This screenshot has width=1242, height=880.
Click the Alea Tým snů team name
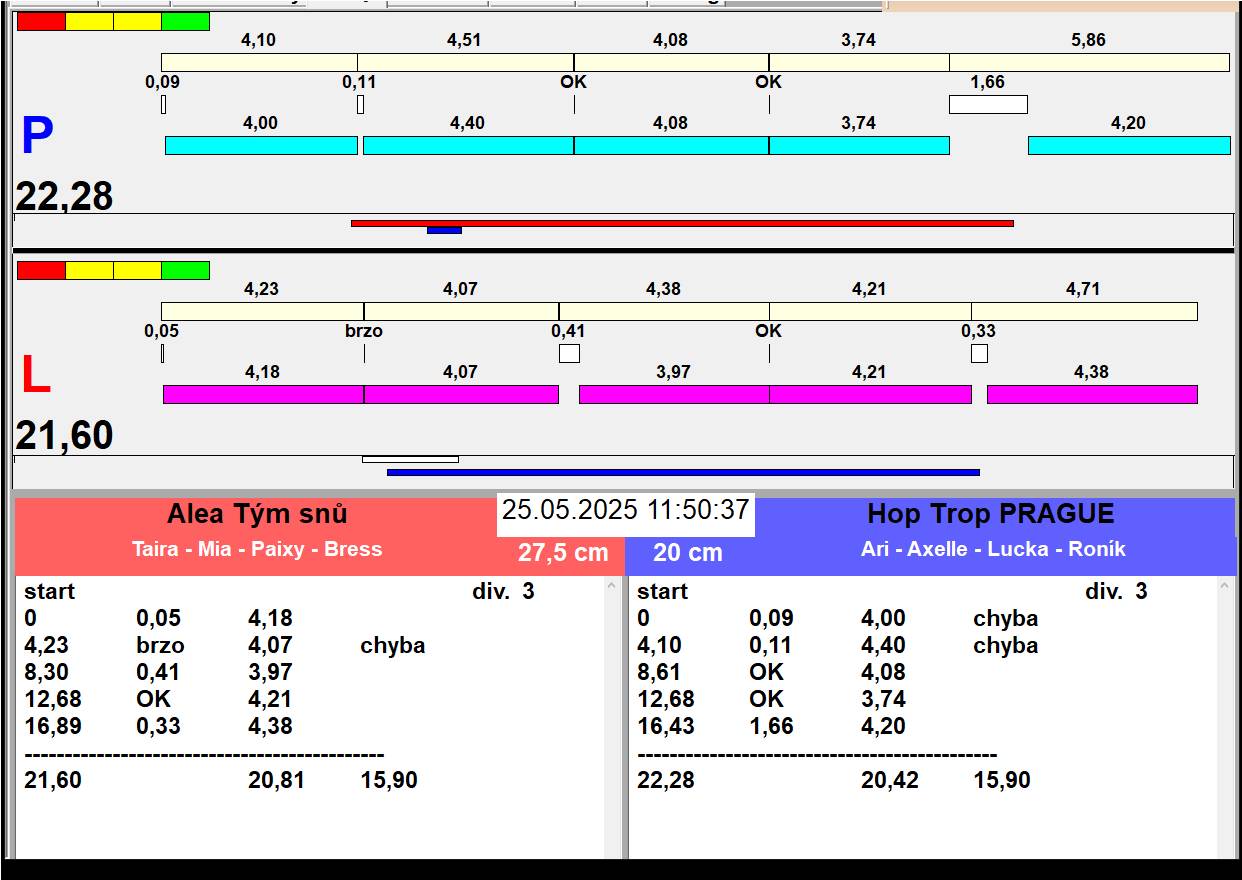click(257, 515)
